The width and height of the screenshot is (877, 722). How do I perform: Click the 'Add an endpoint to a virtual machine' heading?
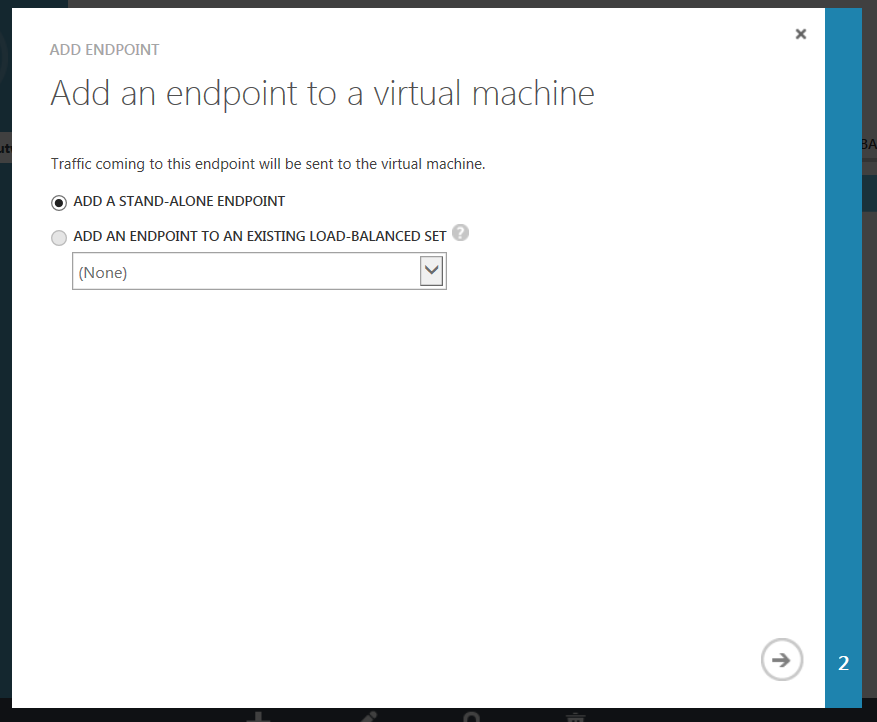(x=322, y=93)
